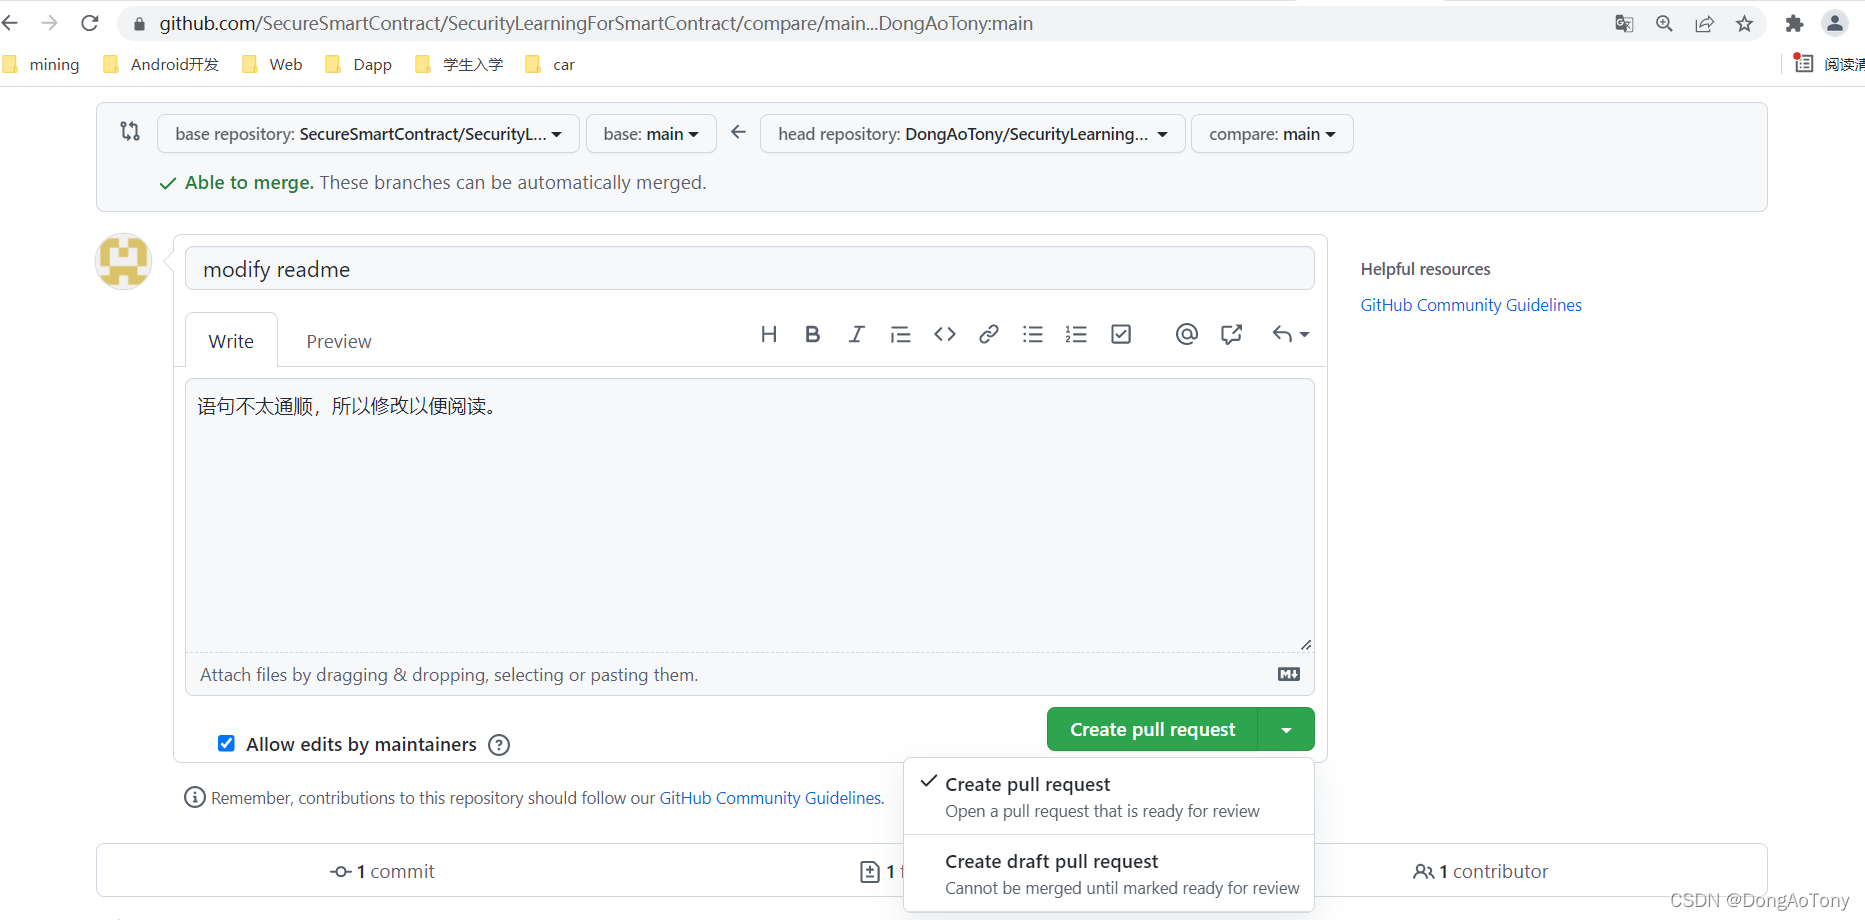Click the site lock icon in address bar
The image size is (1865, 920).
(x=139, y=23)
